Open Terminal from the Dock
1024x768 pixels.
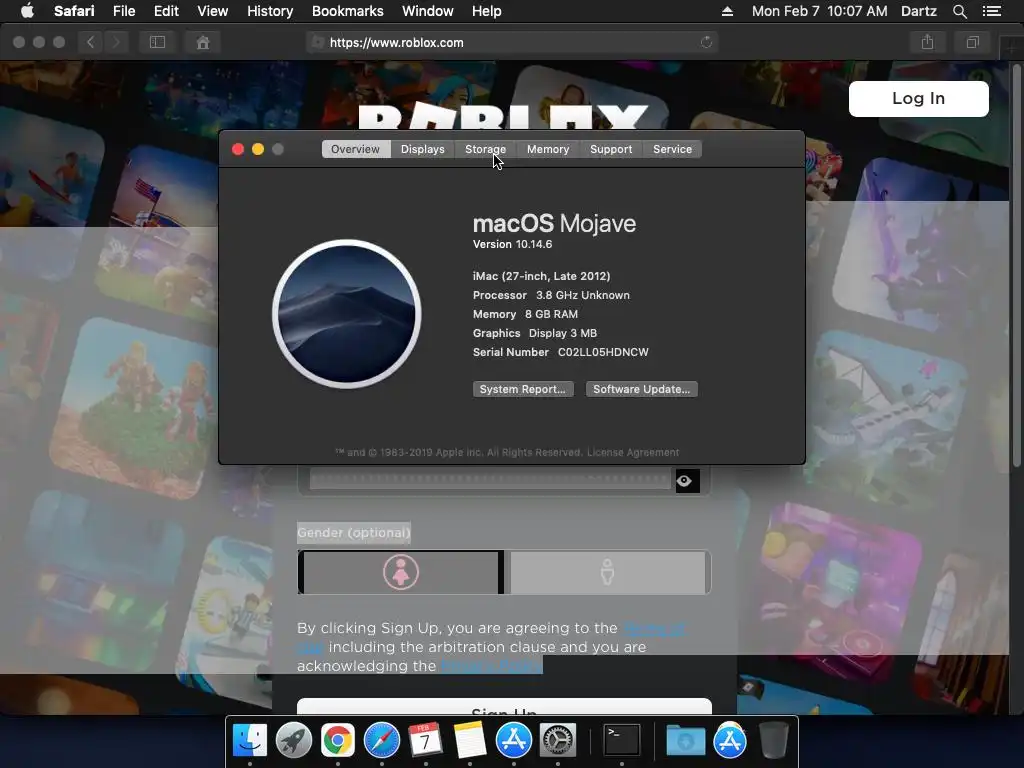pyautogui.click(x=621, y=740)
